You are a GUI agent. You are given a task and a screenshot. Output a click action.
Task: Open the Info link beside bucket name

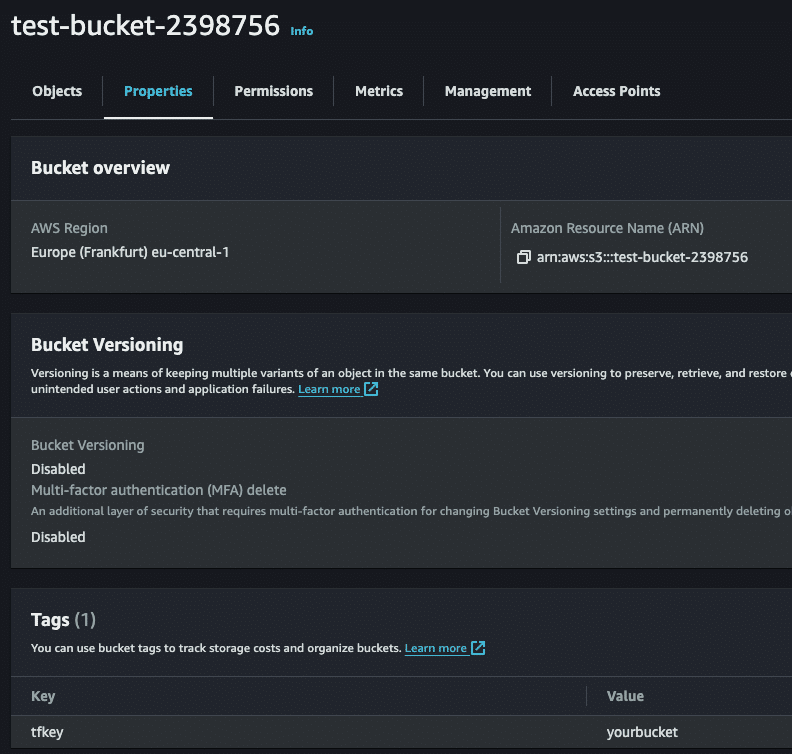coord(301,31)
